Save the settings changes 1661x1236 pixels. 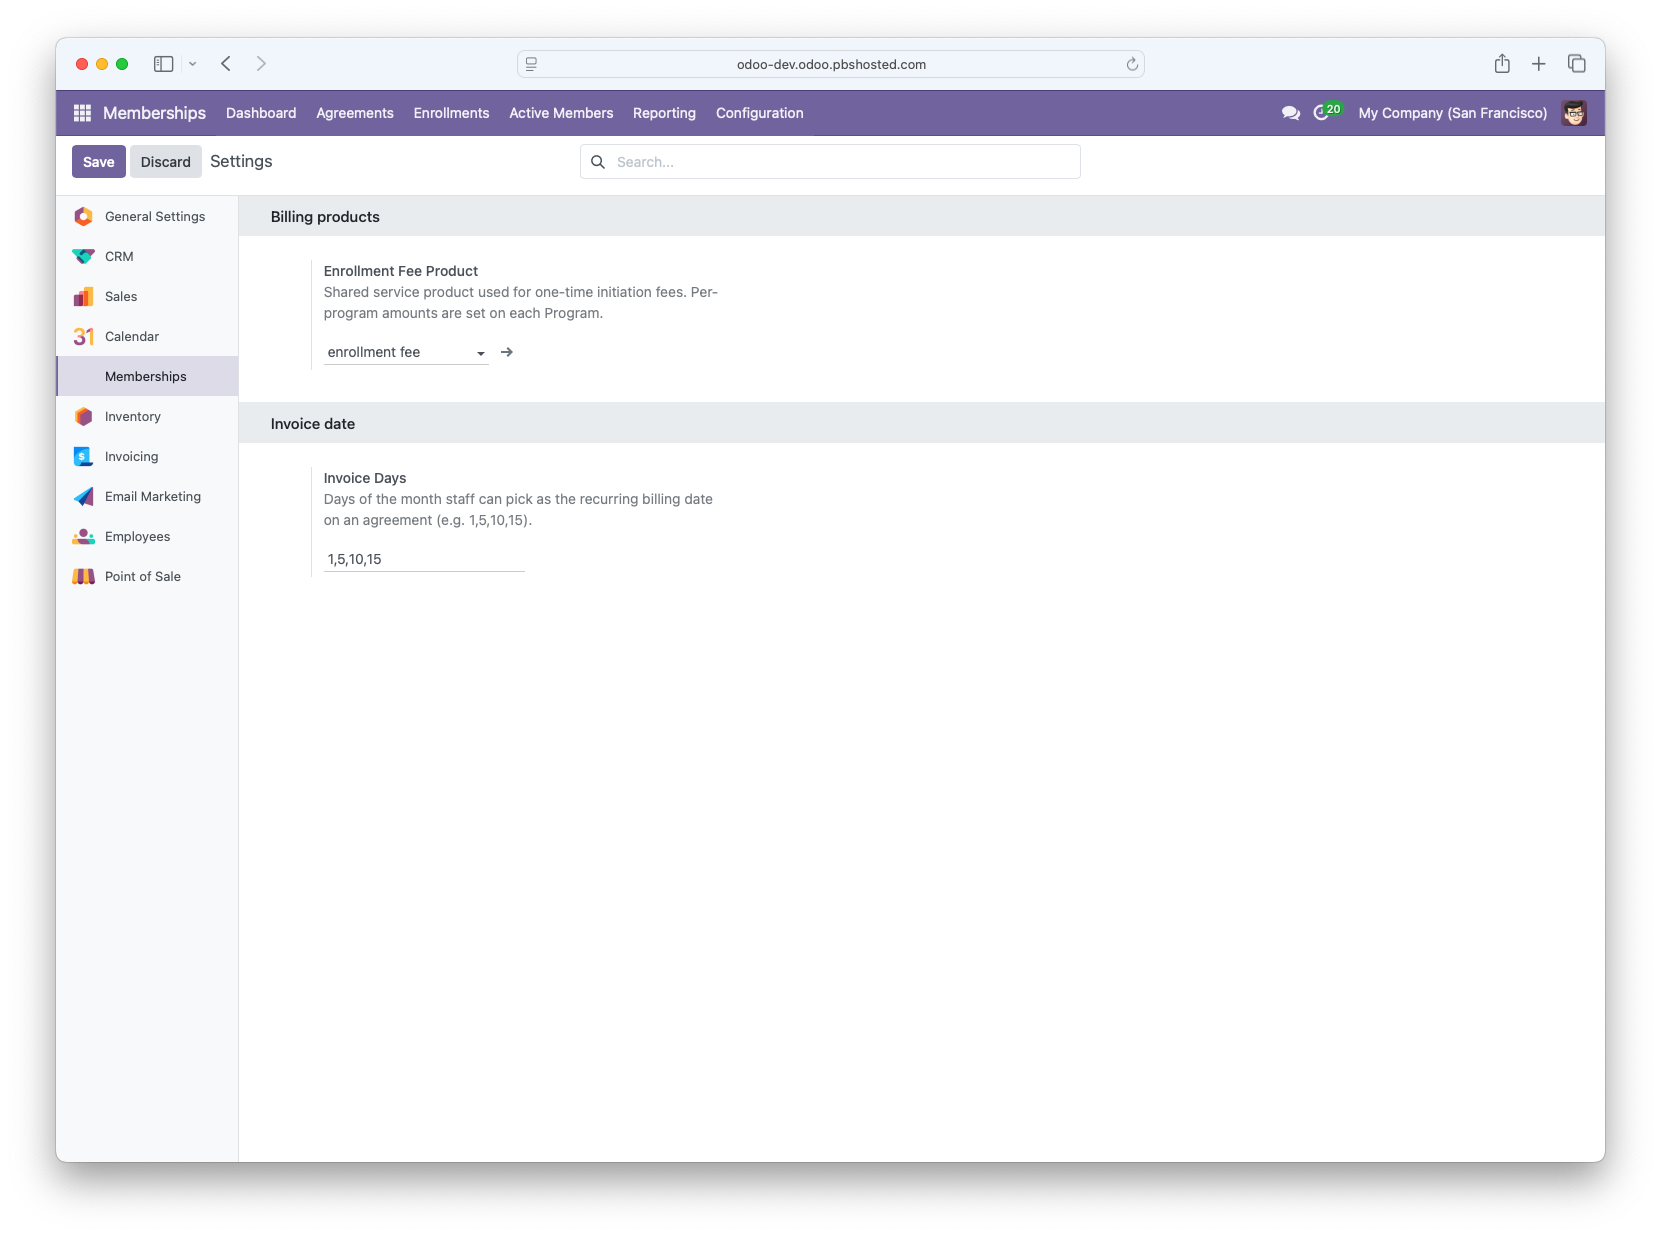pos(98,162)
